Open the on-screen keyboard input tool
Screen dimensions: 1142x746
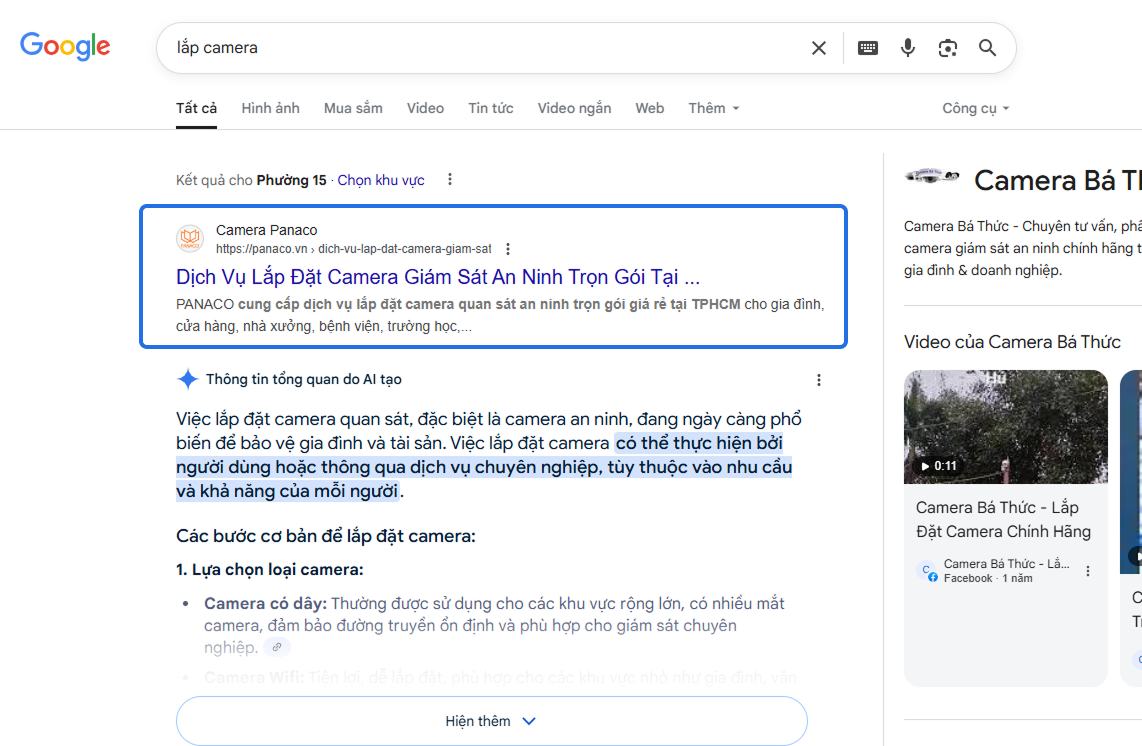pos(867,48)
